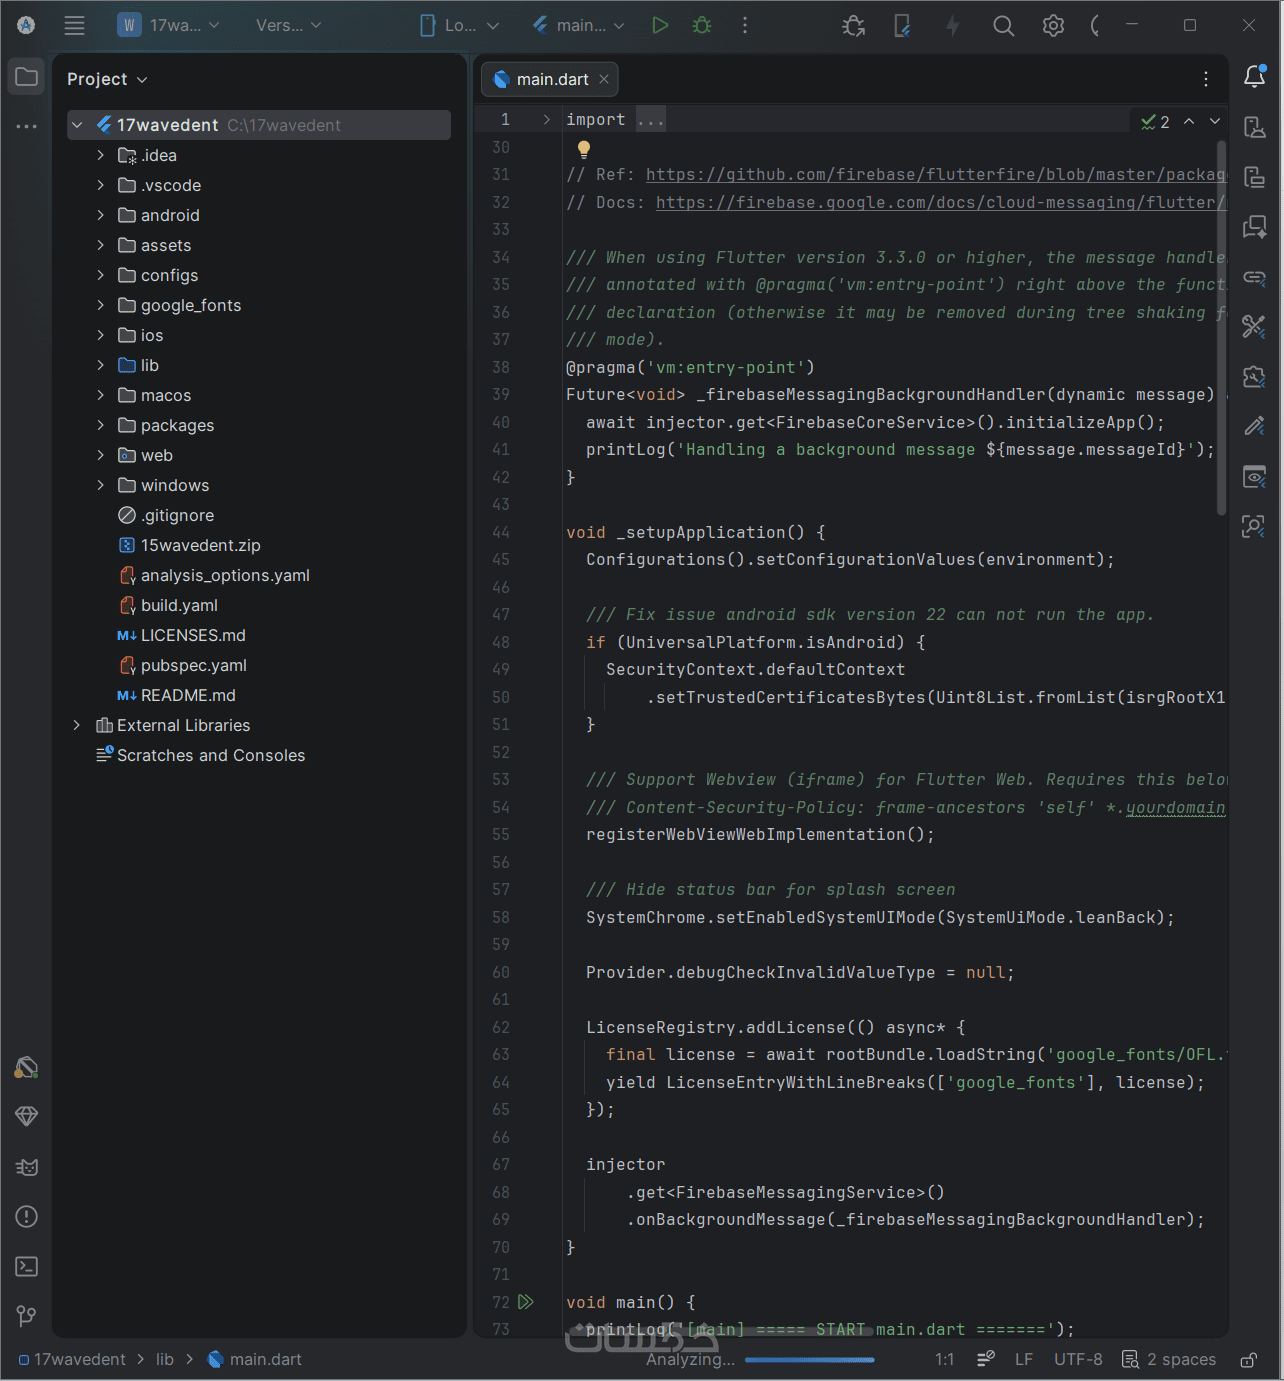Expand the lib folder

tap(100, 365)
